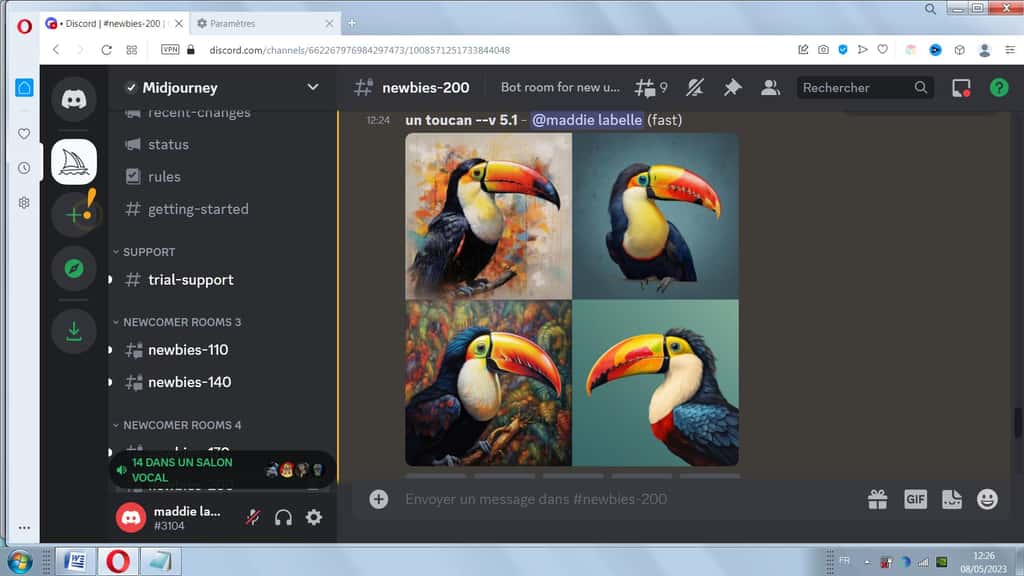Open the trial-support channel
This screenshot has height=576, width=1024.
pos(190,280)
